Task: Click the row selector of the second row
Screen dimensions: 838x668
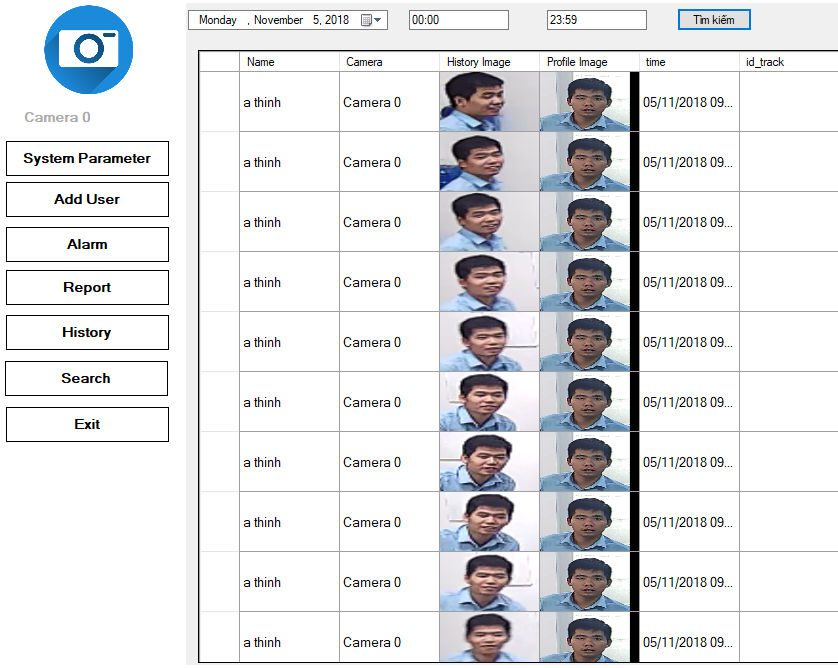Action: coord(219,162)
